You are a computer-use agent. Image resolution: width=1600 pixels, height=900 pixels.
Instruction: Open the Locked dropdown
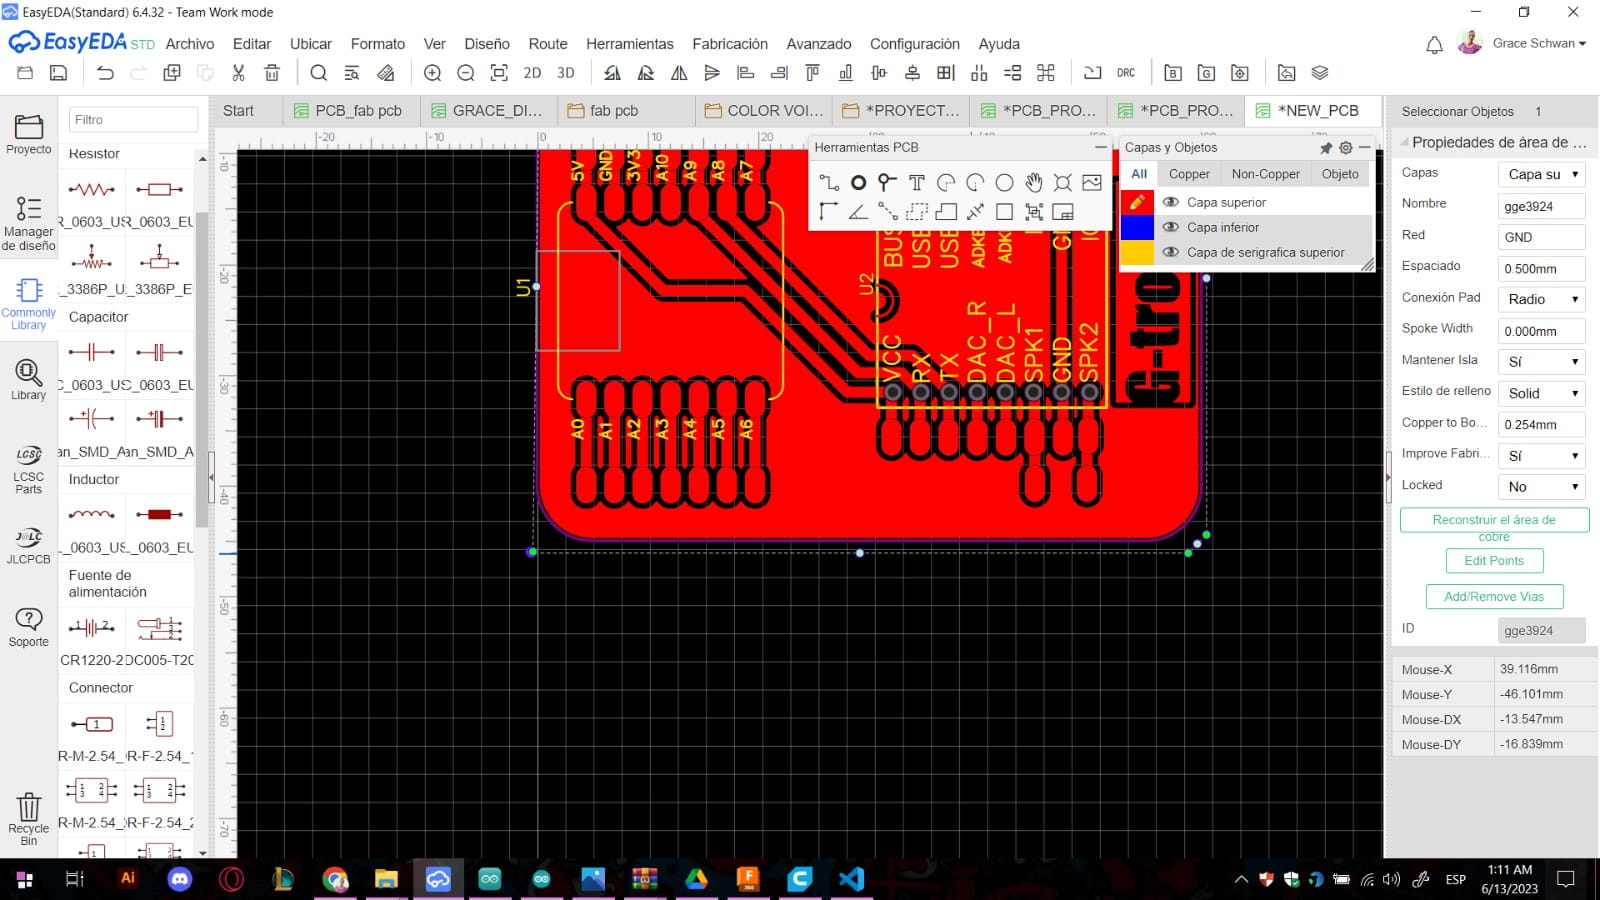(1541, 487)
